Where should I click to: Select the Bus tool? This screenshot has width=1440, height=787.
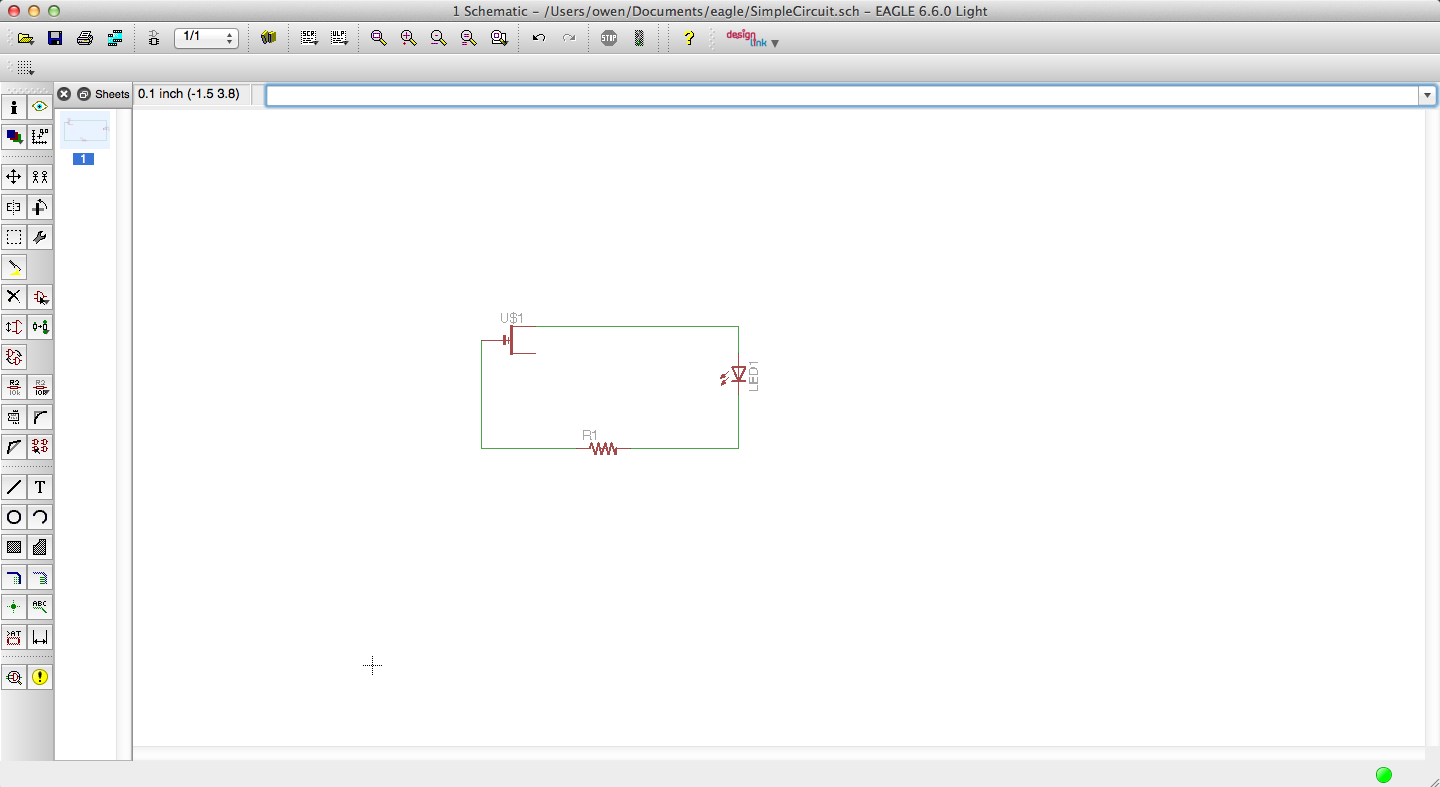tap(14, 577)
